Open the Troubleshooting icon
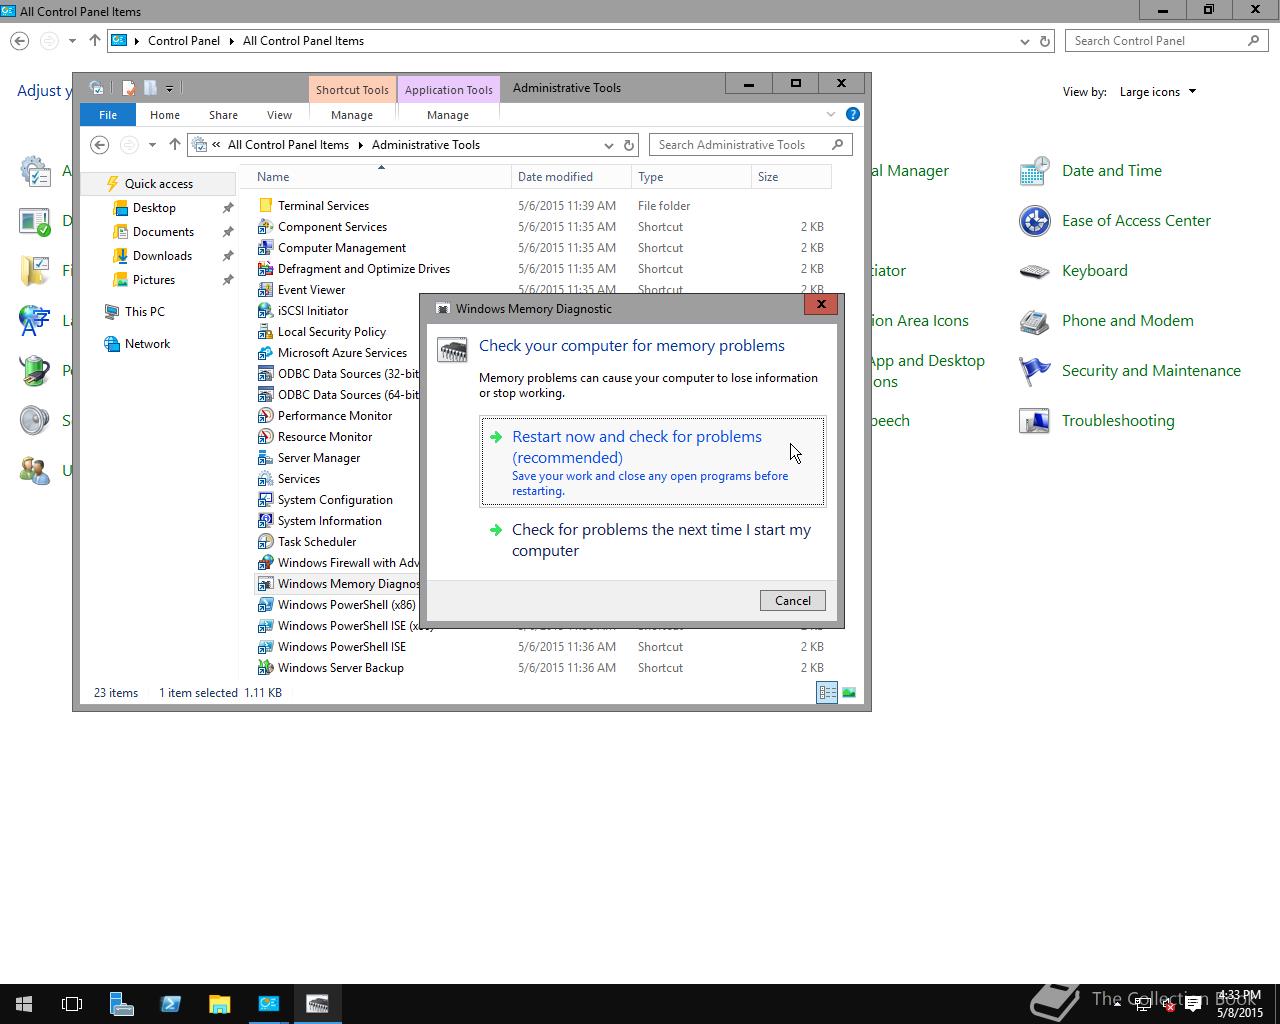Image resolution: width=1280 pixels, height=1024 pixels. [1034, 421]
